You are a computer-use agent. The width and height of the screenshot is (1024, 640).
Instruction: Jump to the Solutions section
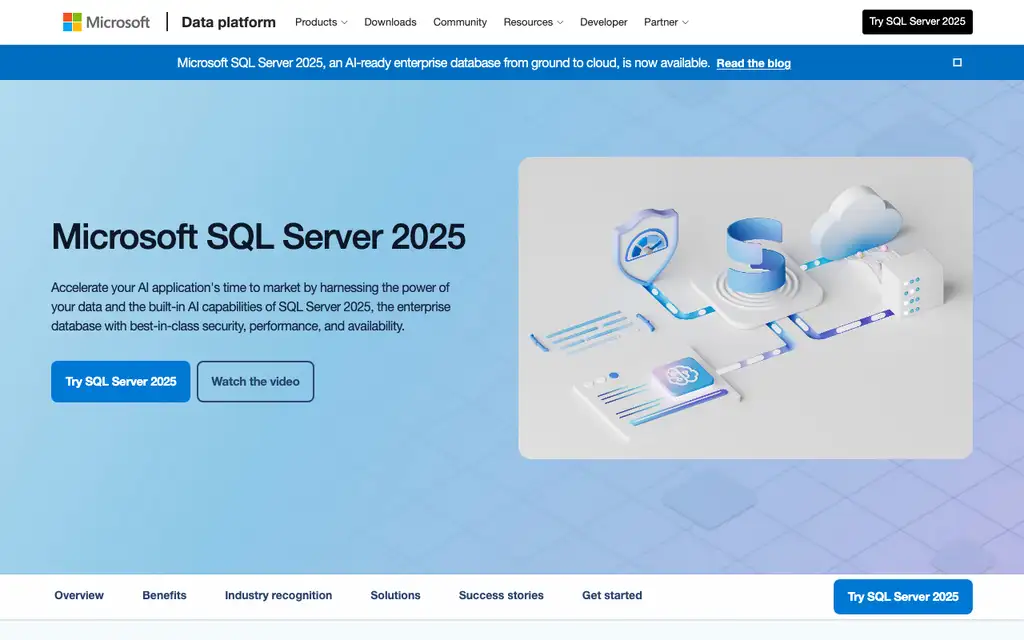coord(395,596)
